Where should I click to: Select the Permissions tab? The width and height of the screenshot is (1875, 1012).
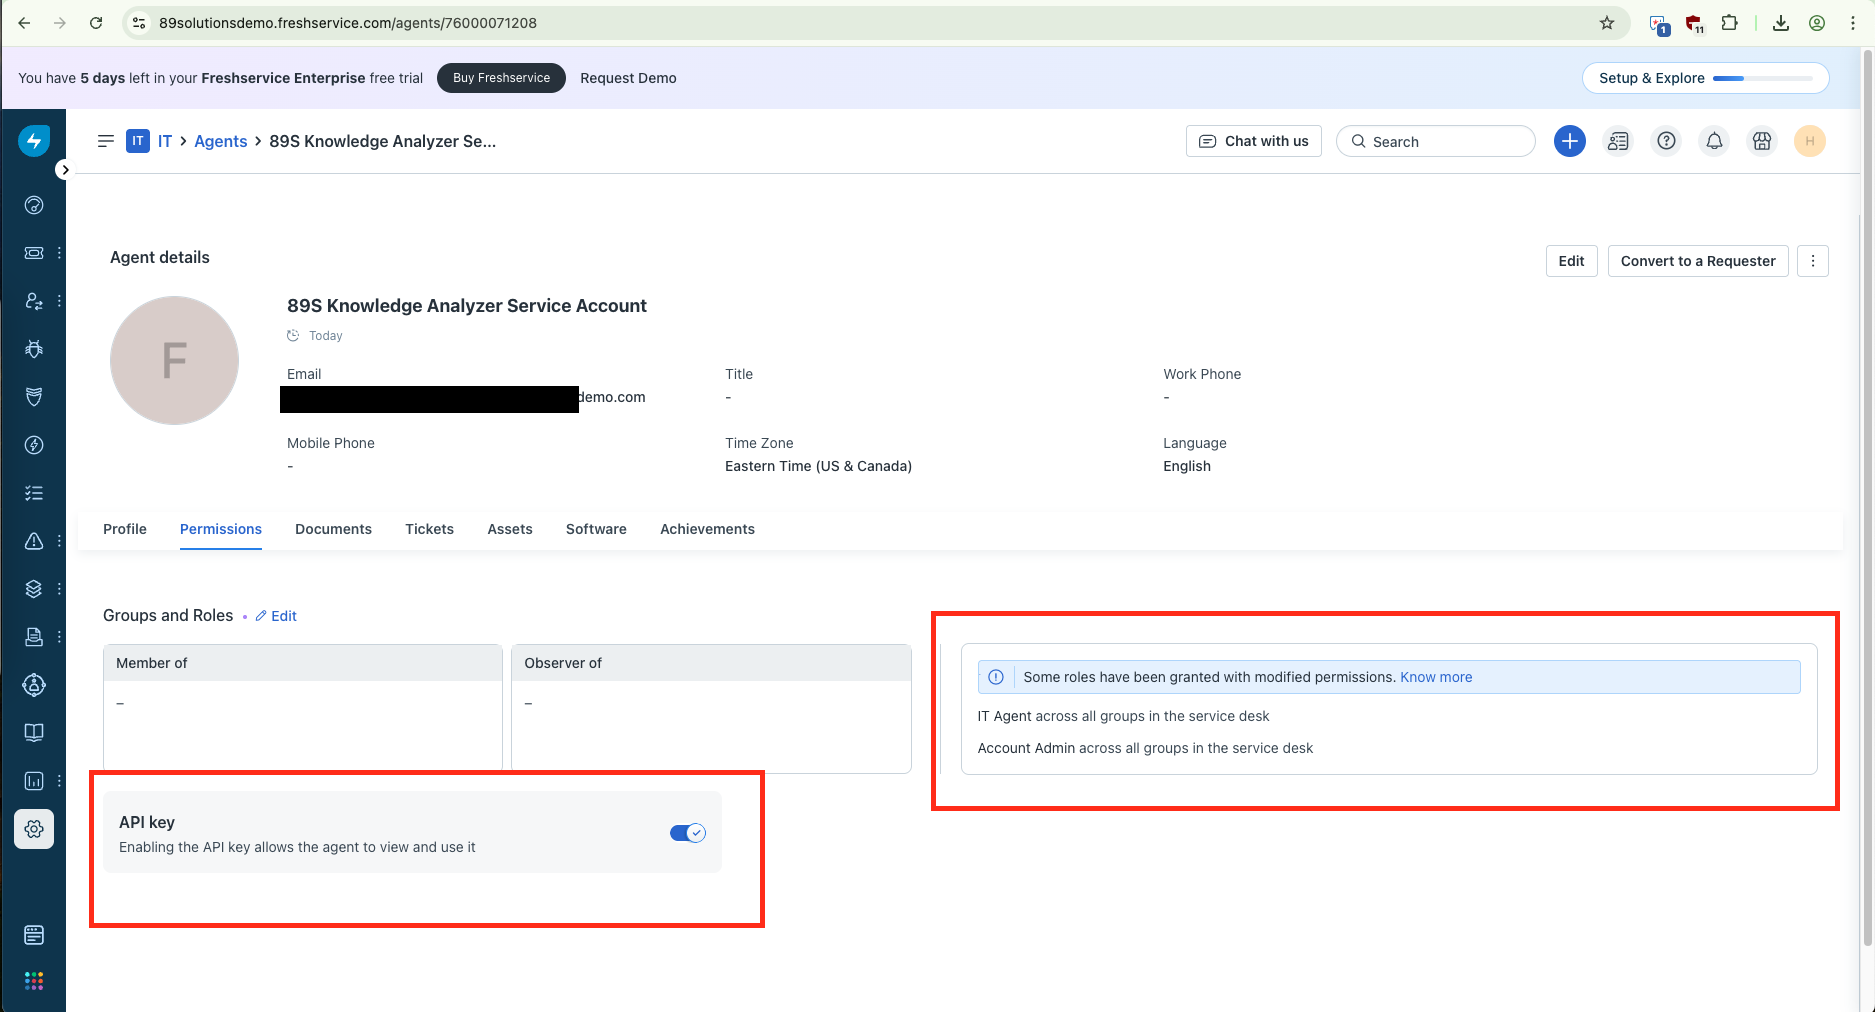(x=221, y=529)
